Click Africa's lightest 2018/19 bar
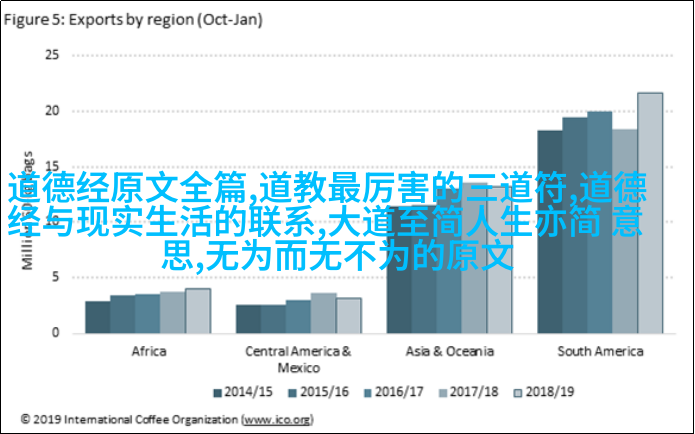The width and height of the screenshot is (695, 434). point(198,310)
